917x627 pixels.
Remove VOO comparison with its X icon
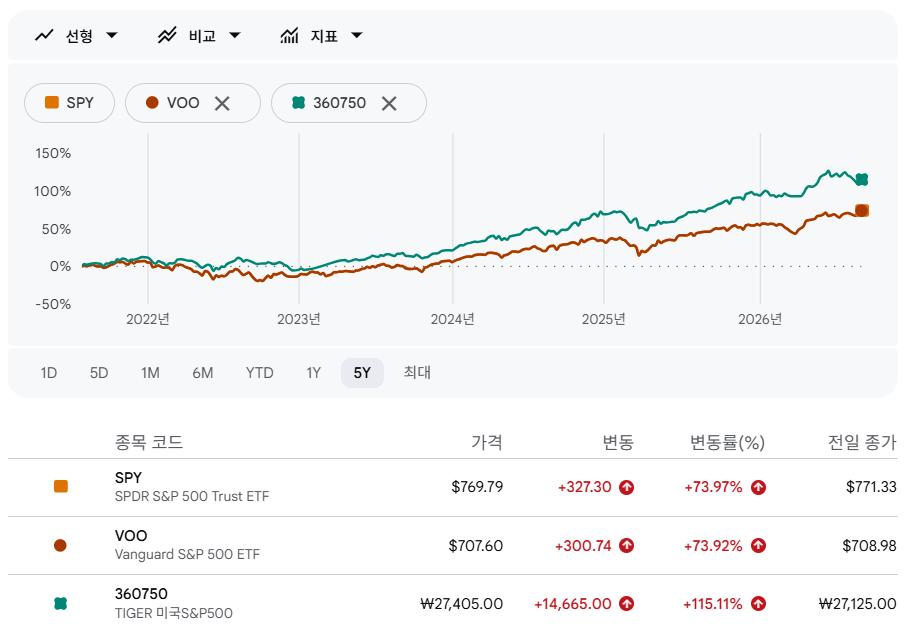coord(222,104)
